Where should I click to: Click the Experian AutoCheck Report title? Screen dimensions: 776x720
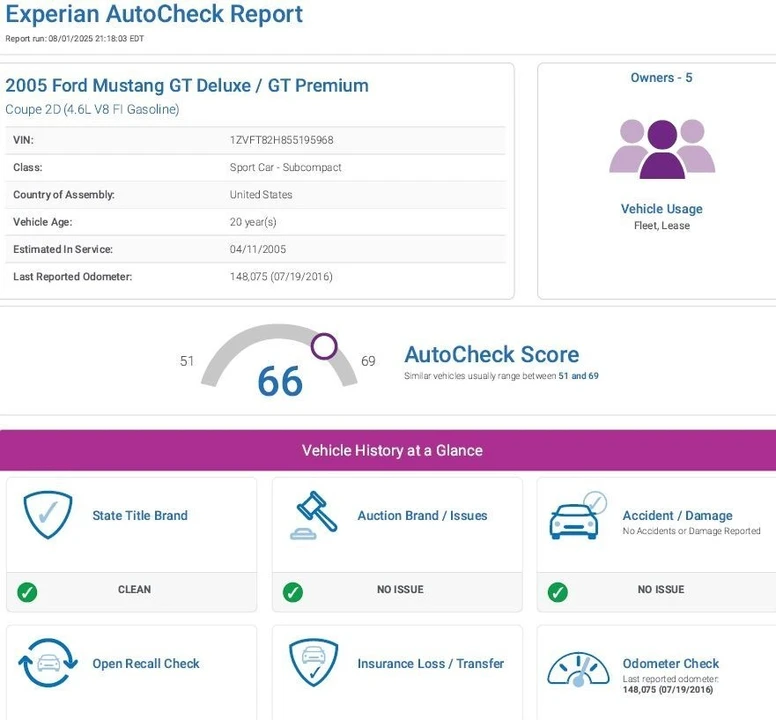tap(154, 13)
